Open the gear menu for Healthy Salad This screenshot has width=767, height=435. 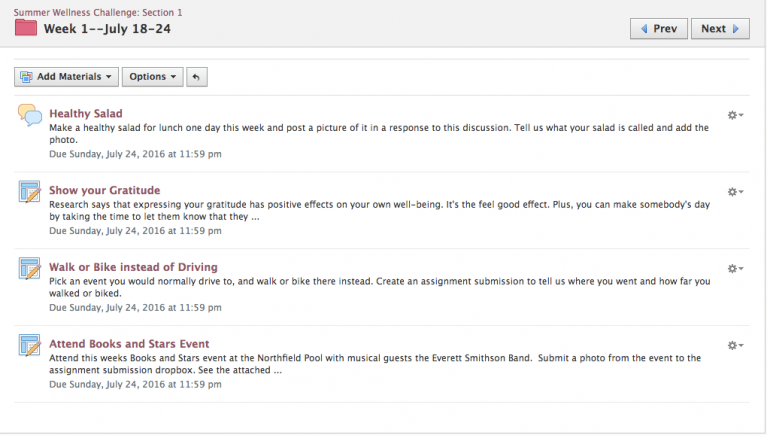pos(735,115)
